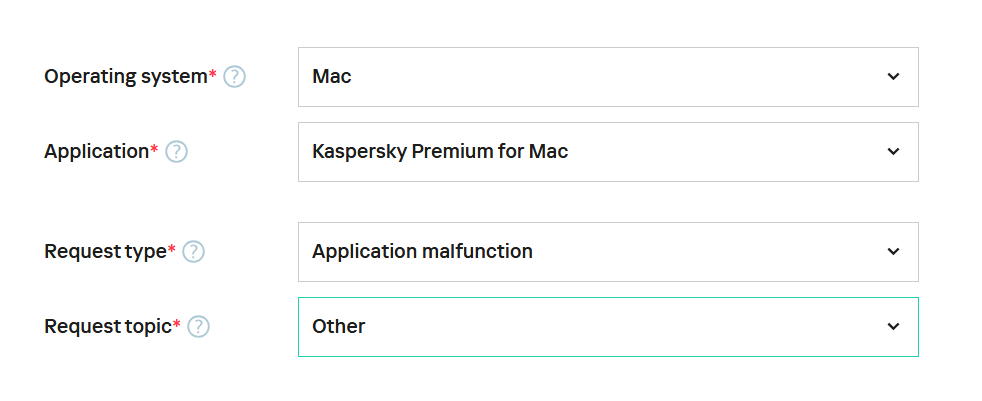This screenshot has width=982, height=401.
Task: Click the question mark next to Application
Action: pos(176,152)
